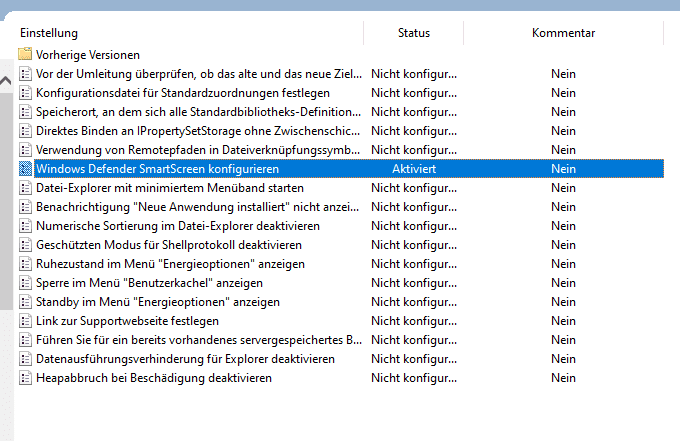Screen dimensions: 680x441
Task: Click the icon for Konfigurationsdatei für Standardzuordnungen
Action: click(x=26, y=93)
